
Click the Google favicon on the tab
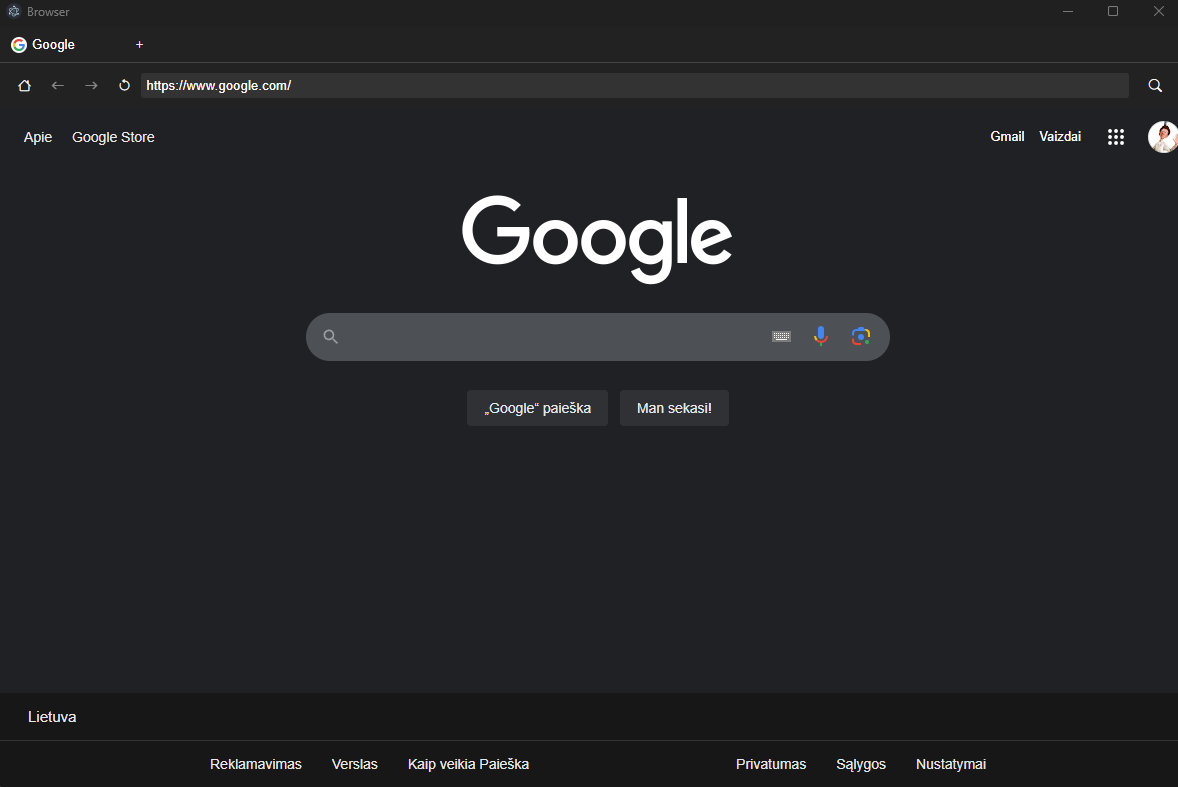pos(19,45)
